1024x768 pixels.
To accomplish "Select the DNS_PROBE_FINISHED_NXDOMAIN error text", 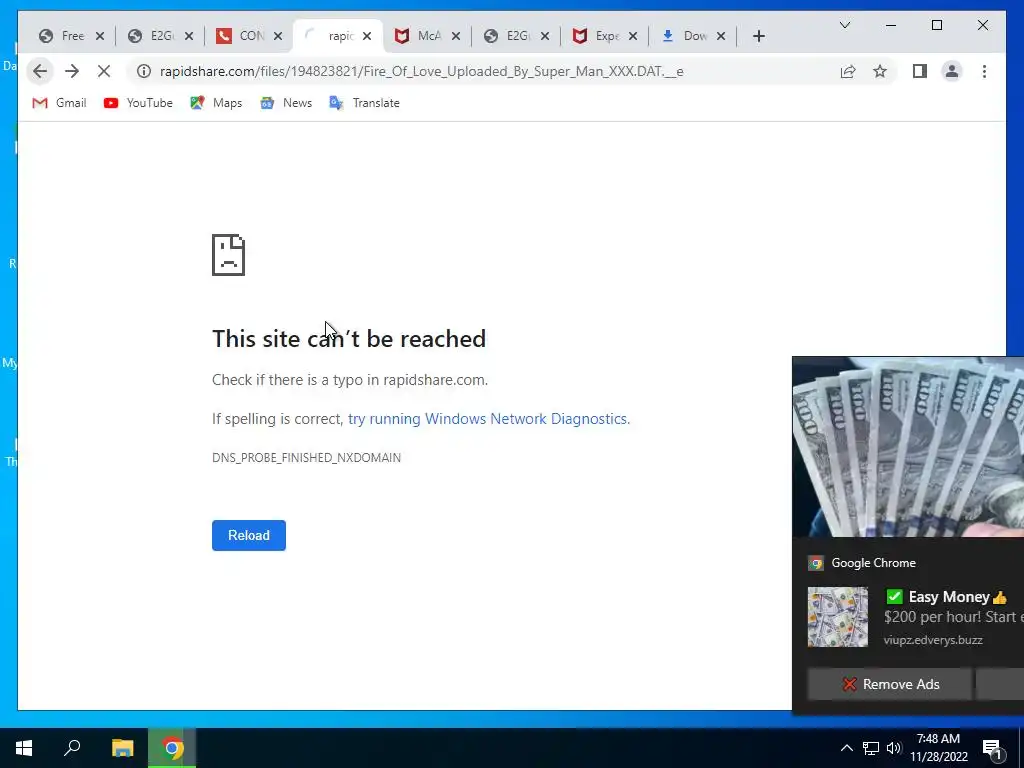I will 306,458.
